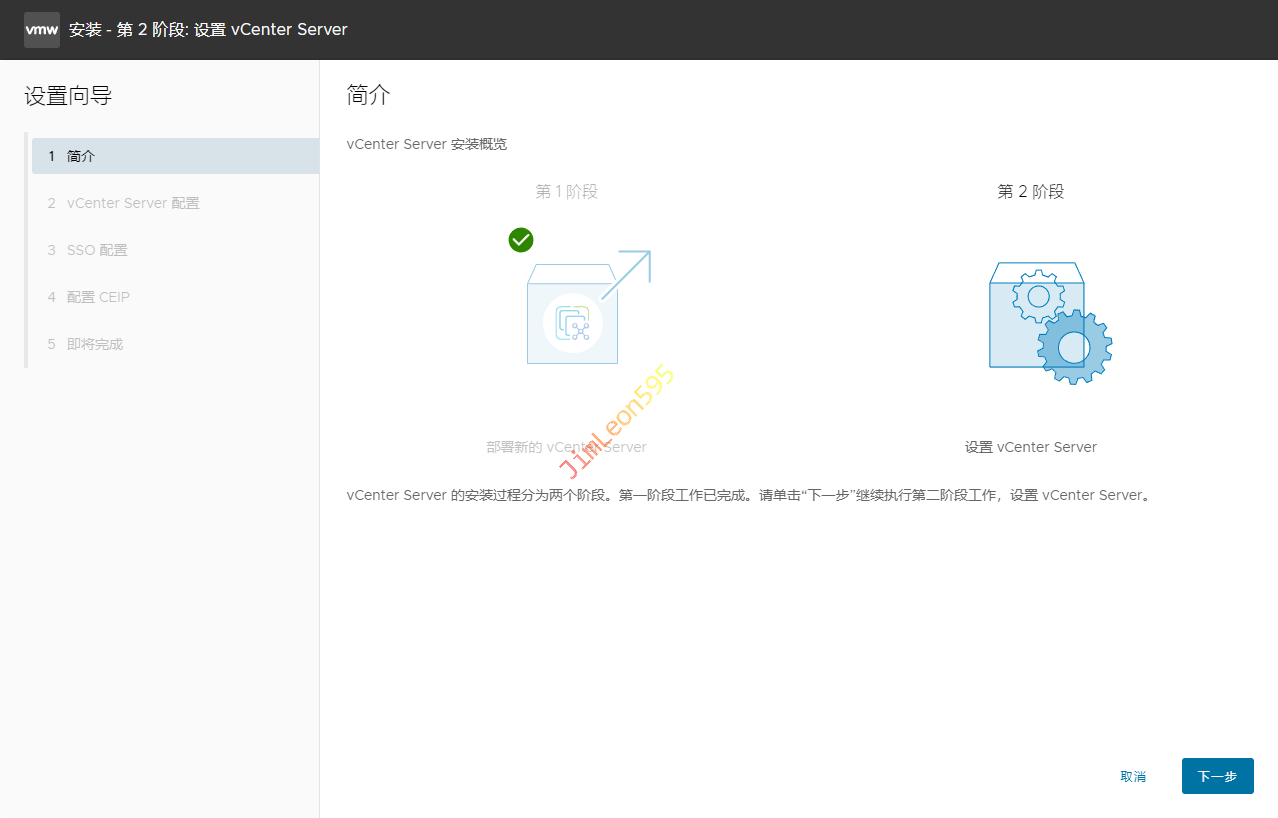Select step 1 简介 in the wizard
Image resolution: width=1278 pixels, height=818 pixels.
(x=175, y=156)
